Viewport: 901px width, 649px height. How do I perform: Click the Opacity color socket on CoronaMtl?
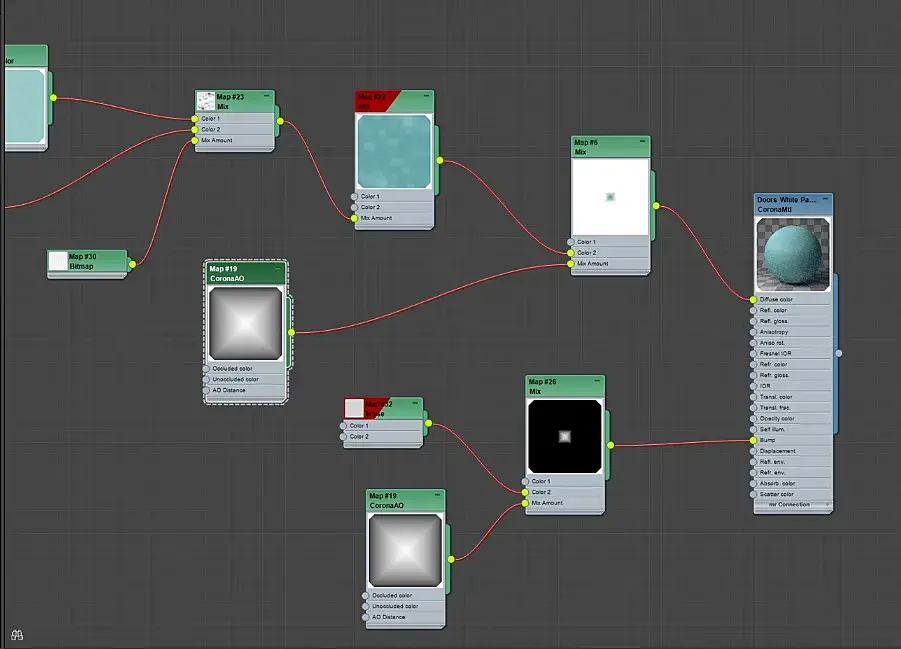753,418
